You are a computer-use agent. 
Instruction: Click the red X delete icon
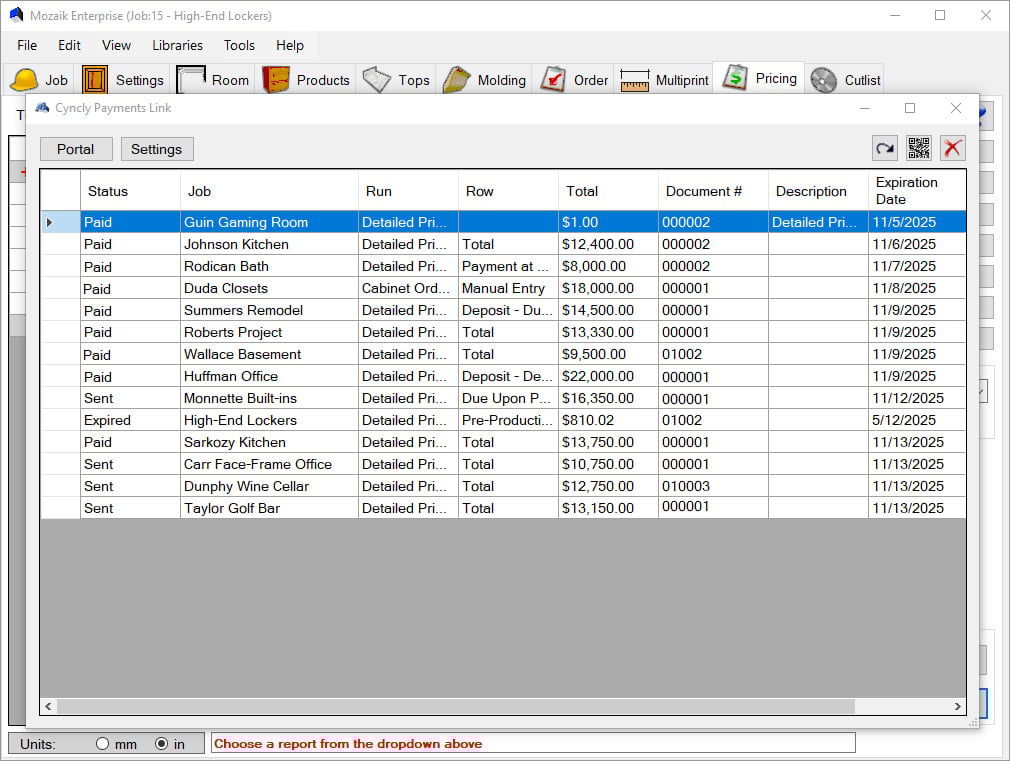[x=953, y=148]
